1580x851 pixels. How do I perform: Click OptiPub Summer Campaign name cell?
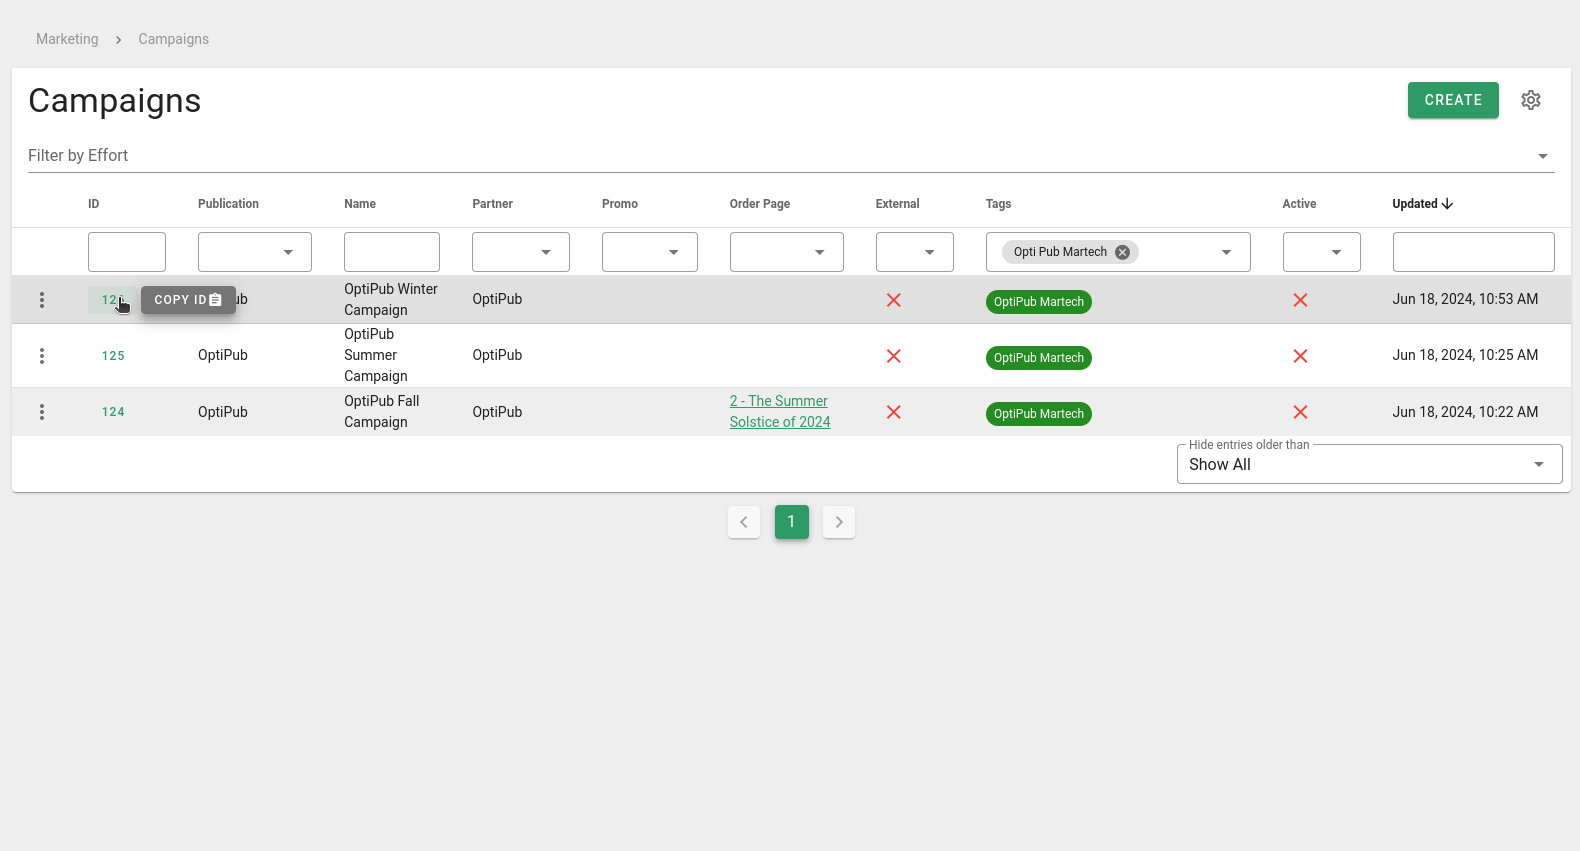tap(376, 355)
